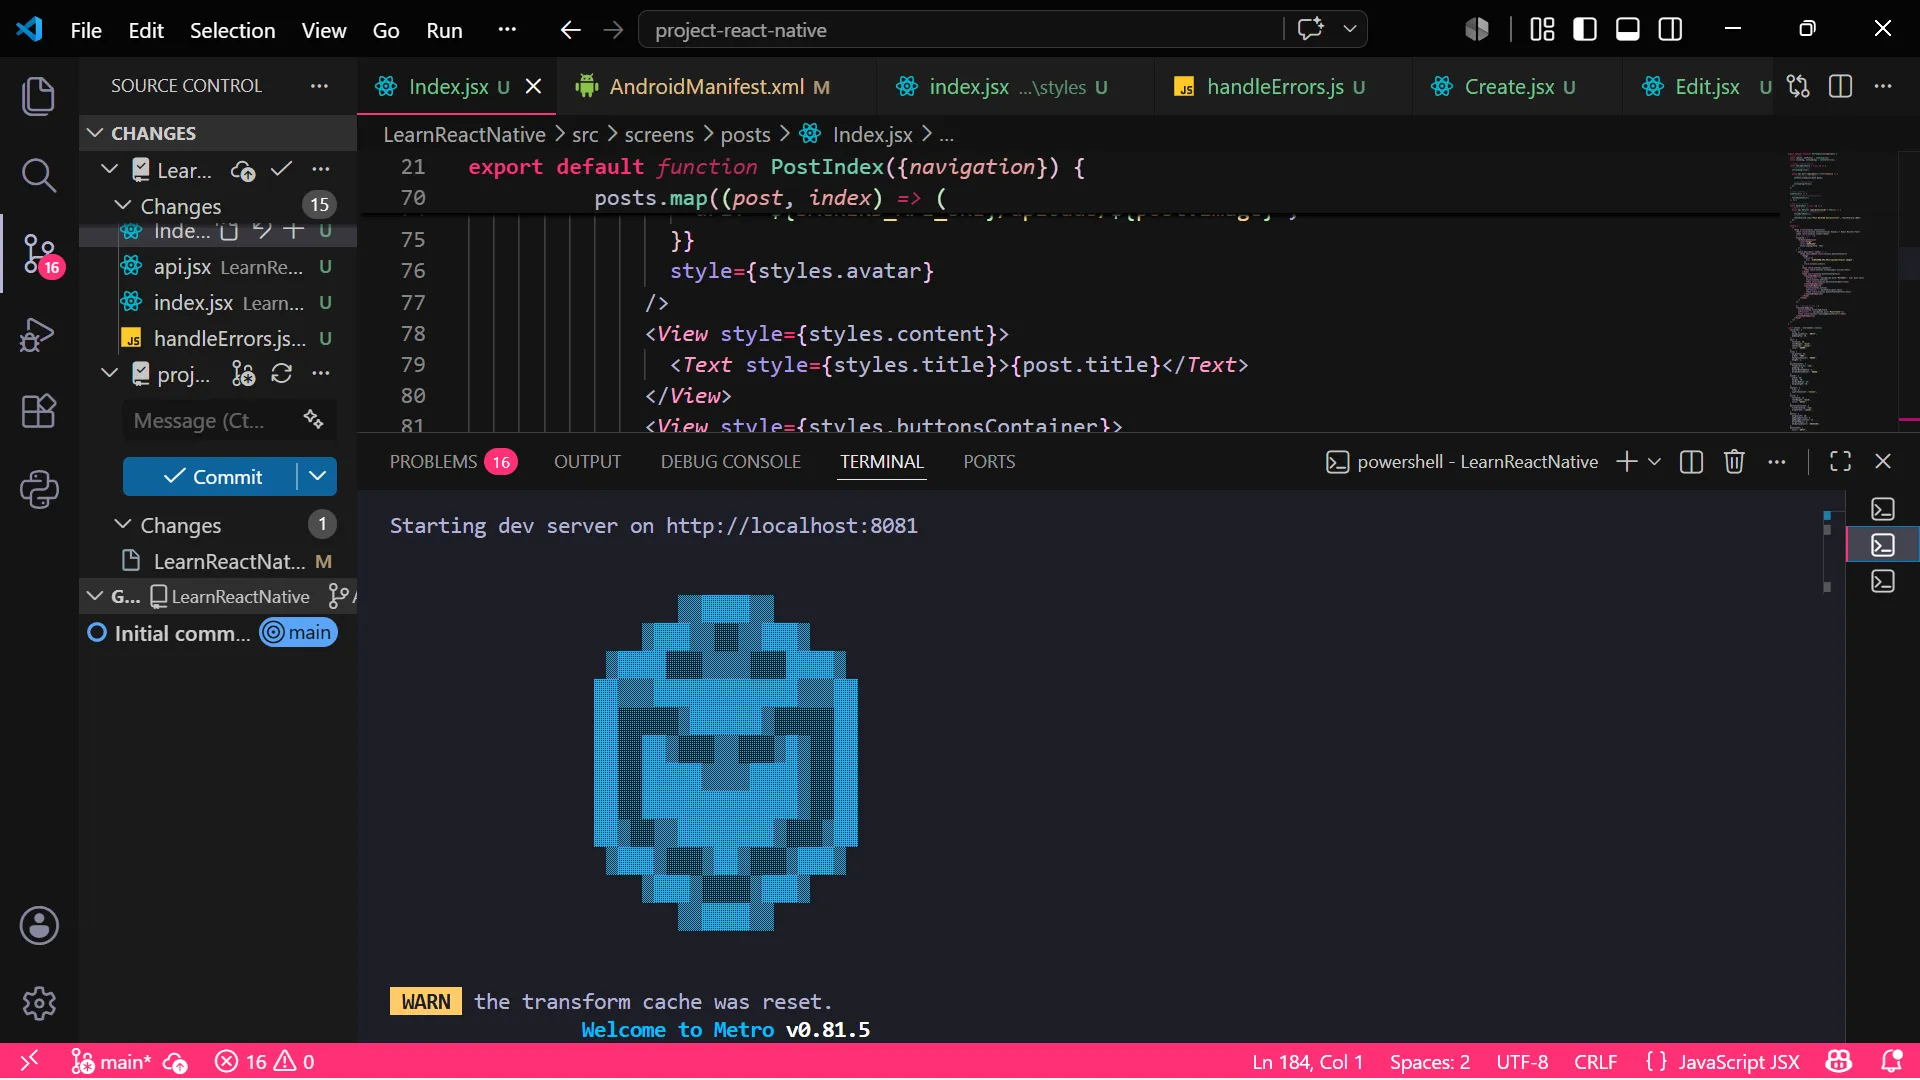Open the Accounts menu
The height and width of the screenshot is (1080, 1920).
tap(38, 926)
